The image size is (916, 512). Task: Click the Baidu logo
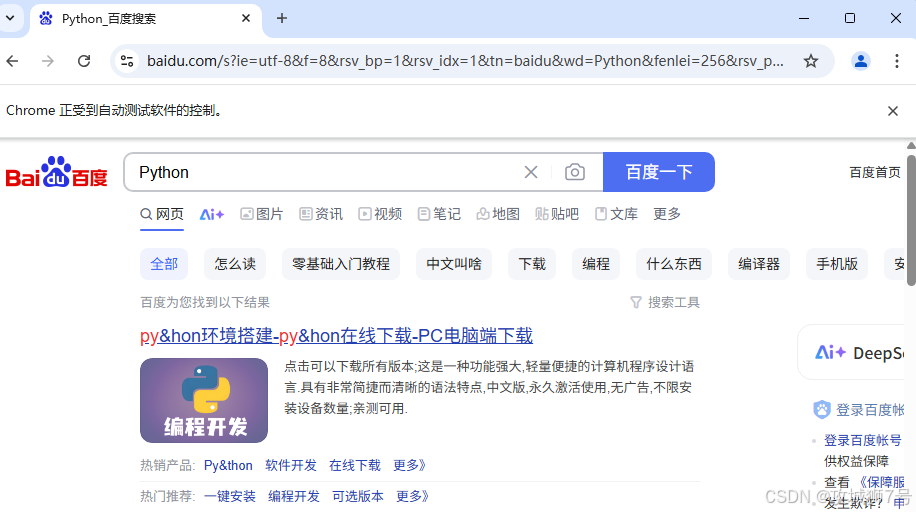pos(57,172)
